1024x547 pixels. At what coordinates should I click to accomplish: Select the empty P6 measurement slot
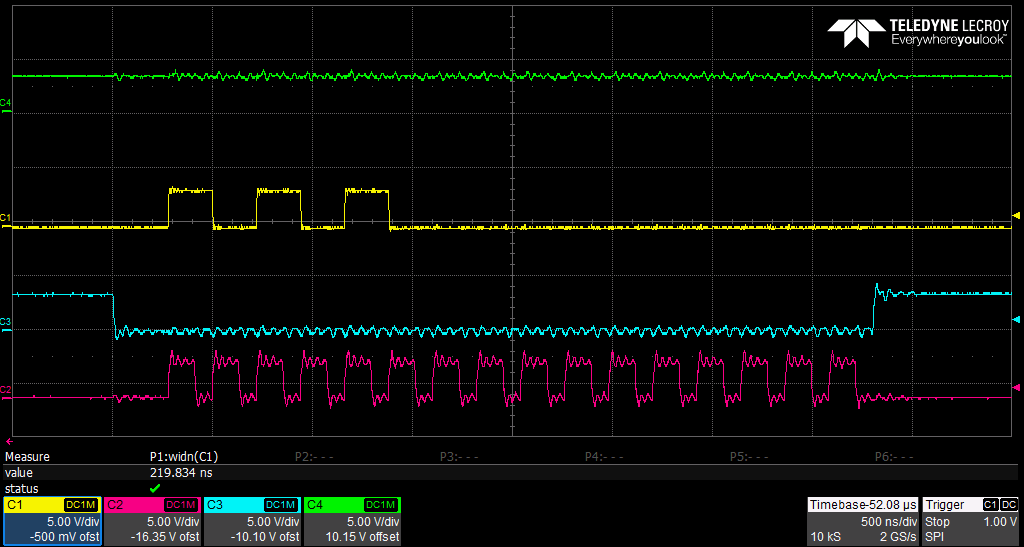(x=894, y=457)
